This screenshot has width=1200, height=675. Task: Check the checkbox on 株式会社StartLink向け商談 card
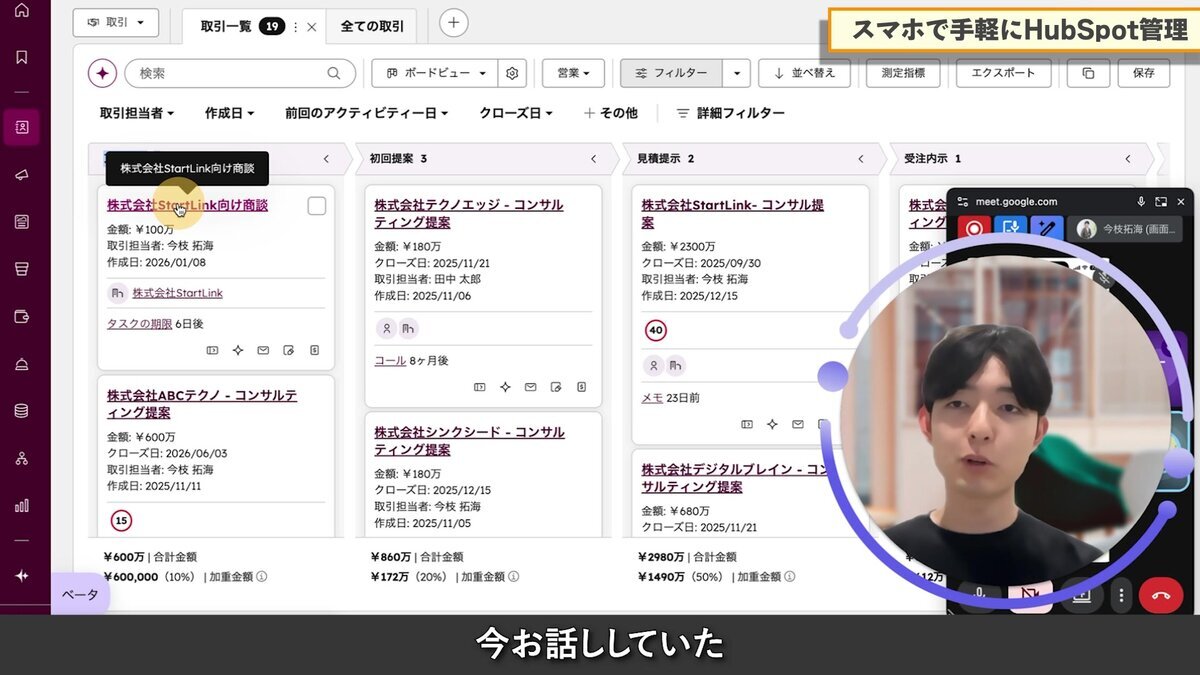(x=316, y=205)
